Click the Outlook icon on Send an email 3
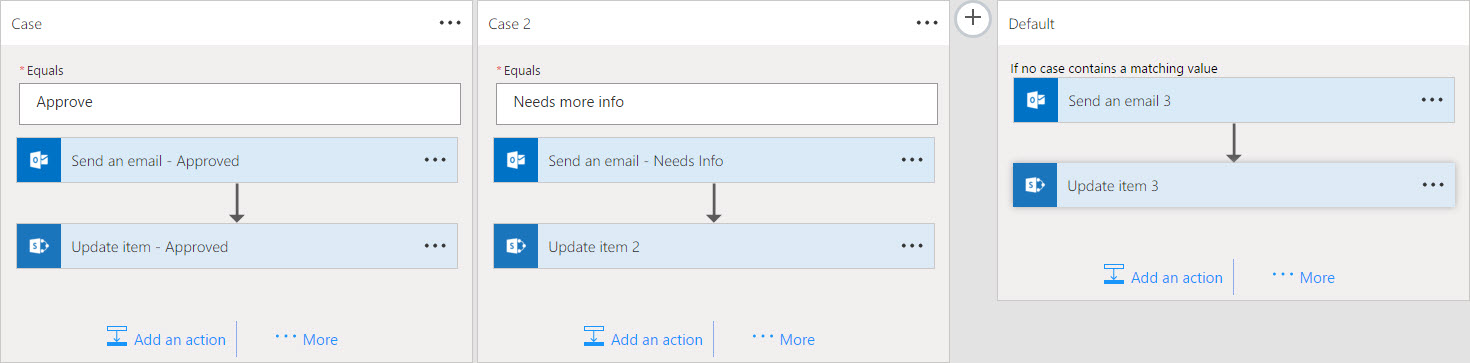 pyautogui.click(x=1036, y=100)
